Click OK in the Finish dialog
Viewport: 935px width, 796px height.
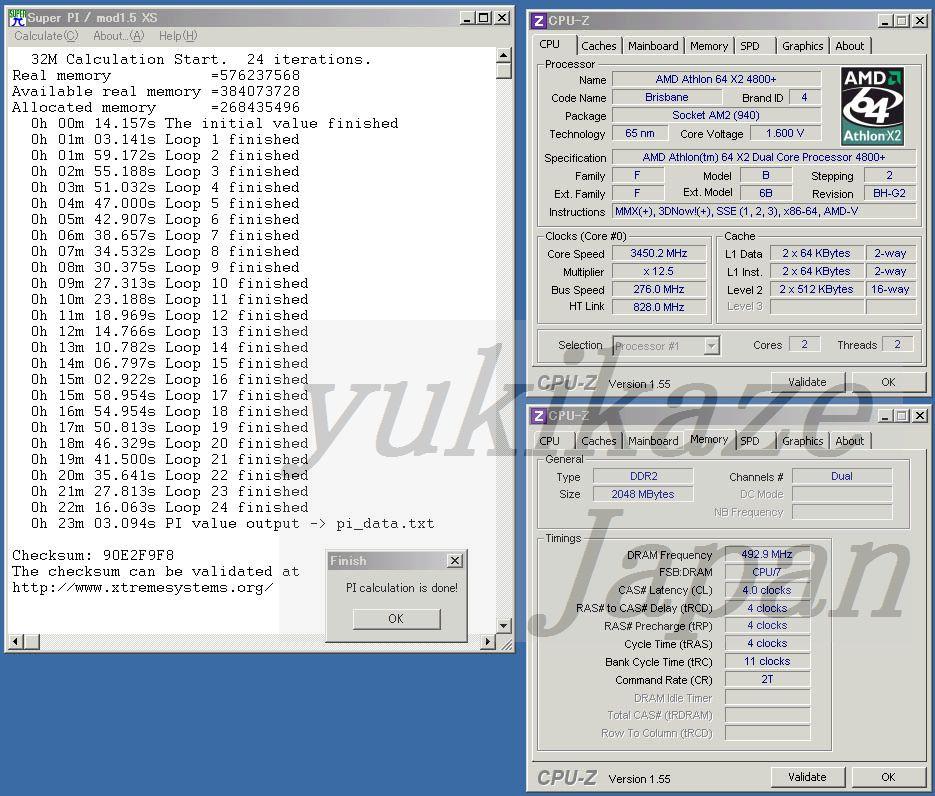coord(397,618)
